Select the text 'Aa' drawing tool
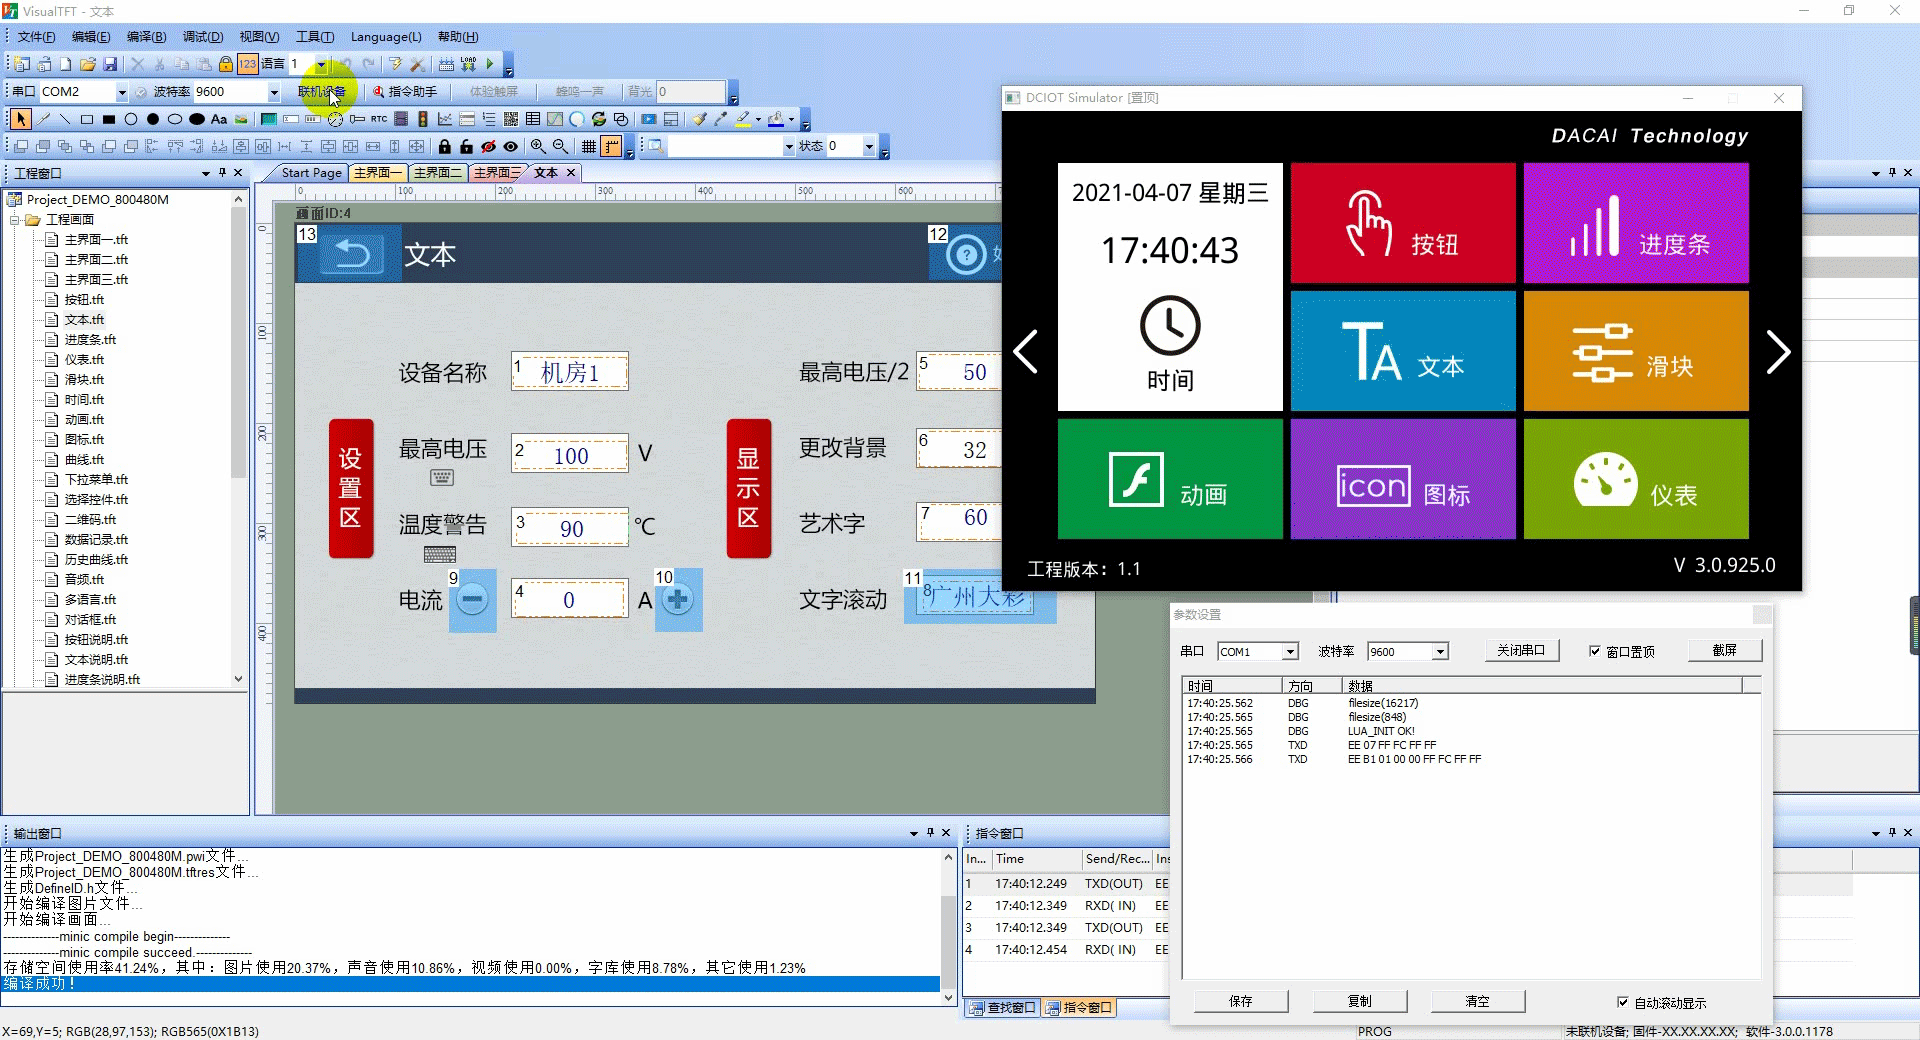 point(219,119)
